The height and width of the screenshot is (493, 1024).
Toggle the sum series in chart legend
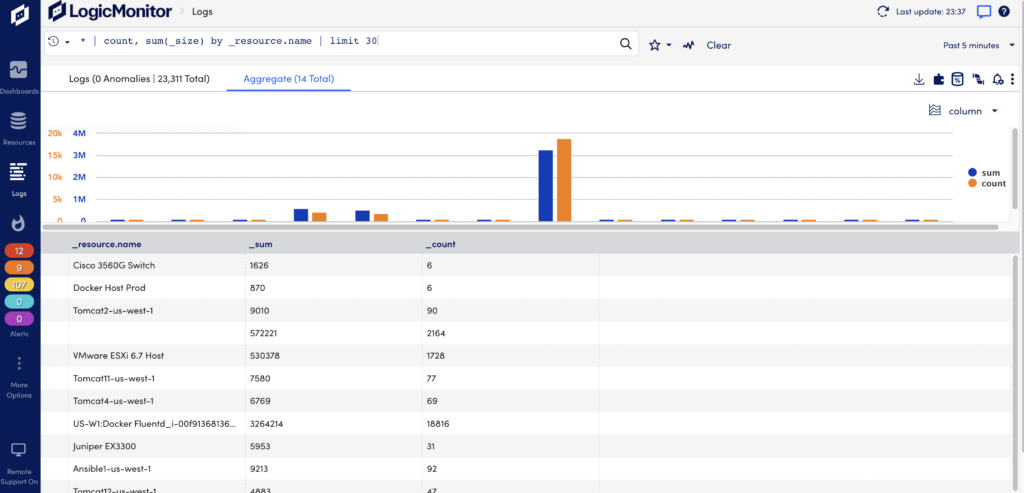[984, 173]
